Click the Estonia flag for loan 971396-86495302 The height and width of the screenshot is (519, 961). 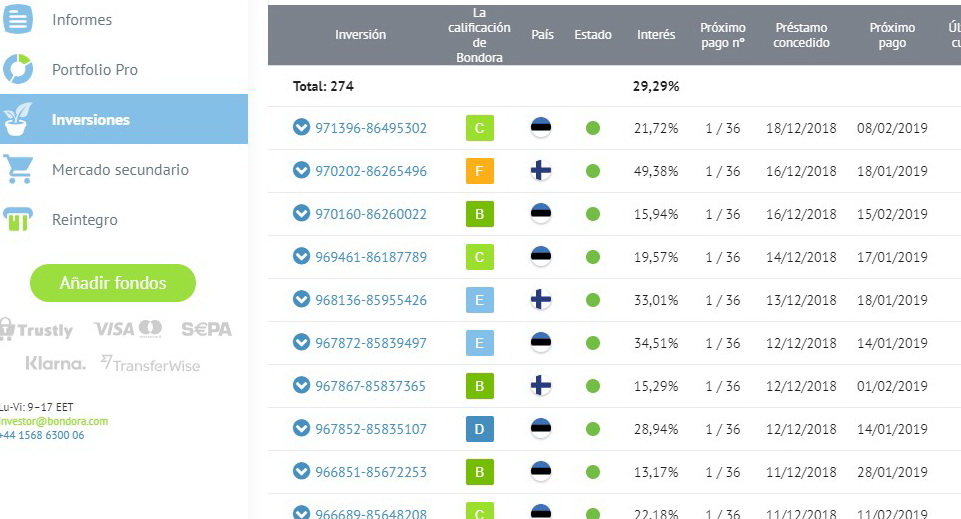coord(541,128)
